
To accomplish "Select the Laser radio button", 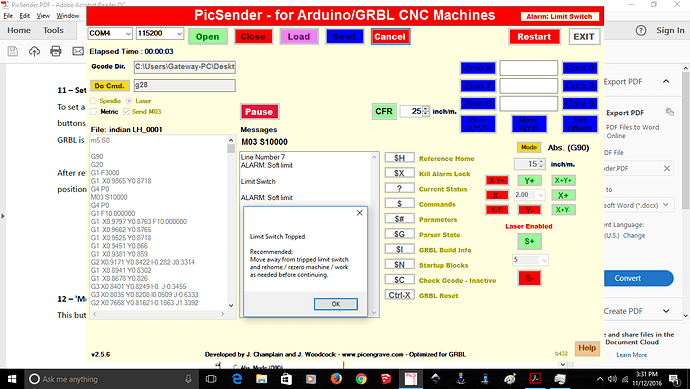I will [x=129, y=101].
